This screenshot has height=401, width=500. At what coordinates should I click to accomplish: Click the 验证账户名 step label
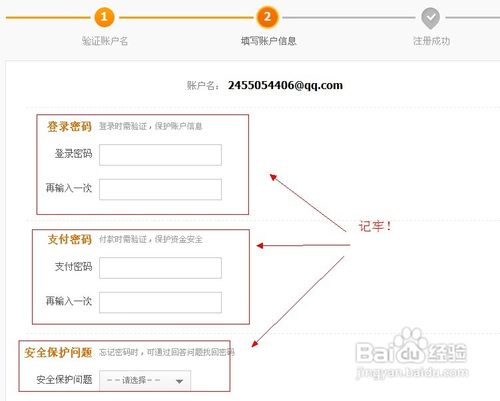point(105,41)
